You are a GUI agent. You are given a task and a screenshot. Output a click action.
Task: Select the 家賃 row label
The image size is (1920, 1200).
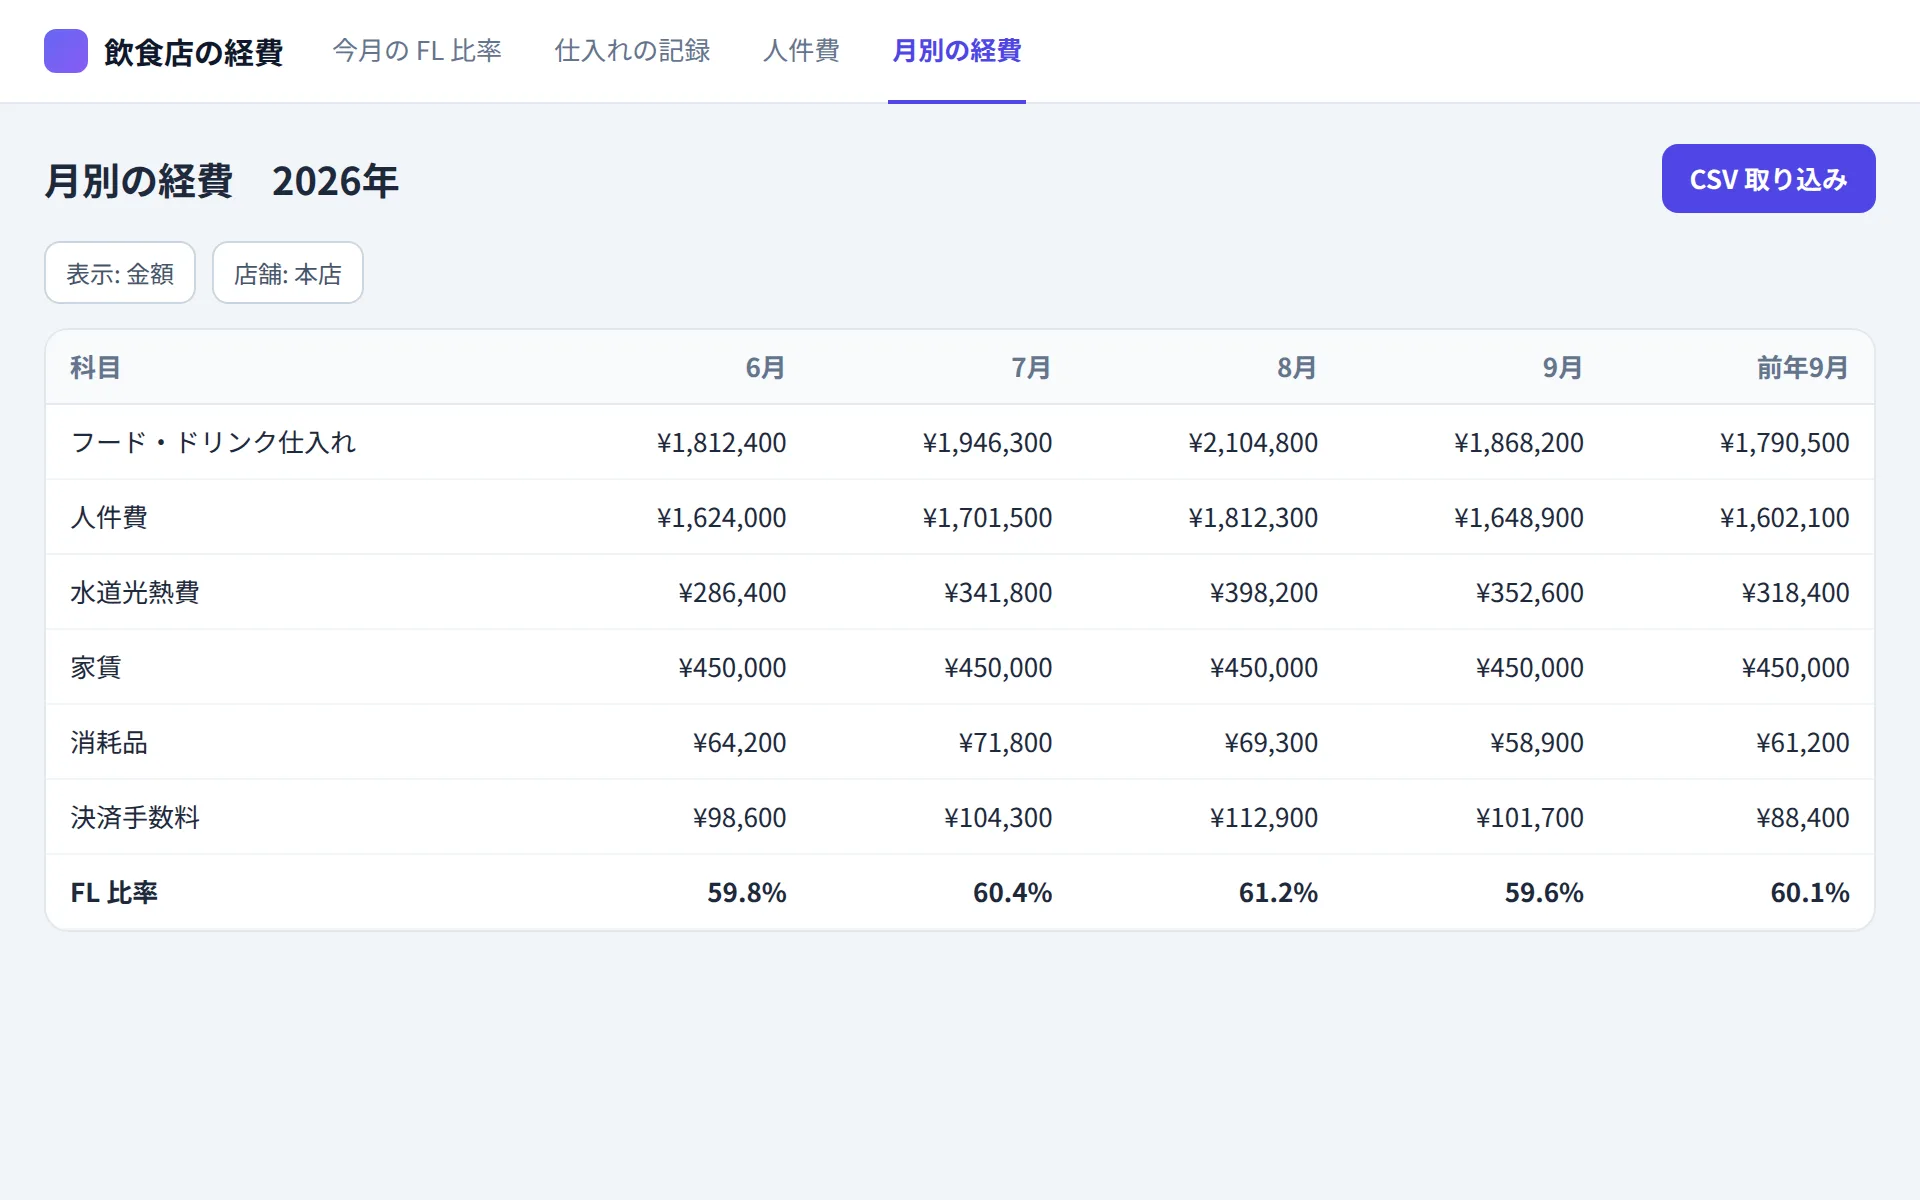tap(96, 668)
